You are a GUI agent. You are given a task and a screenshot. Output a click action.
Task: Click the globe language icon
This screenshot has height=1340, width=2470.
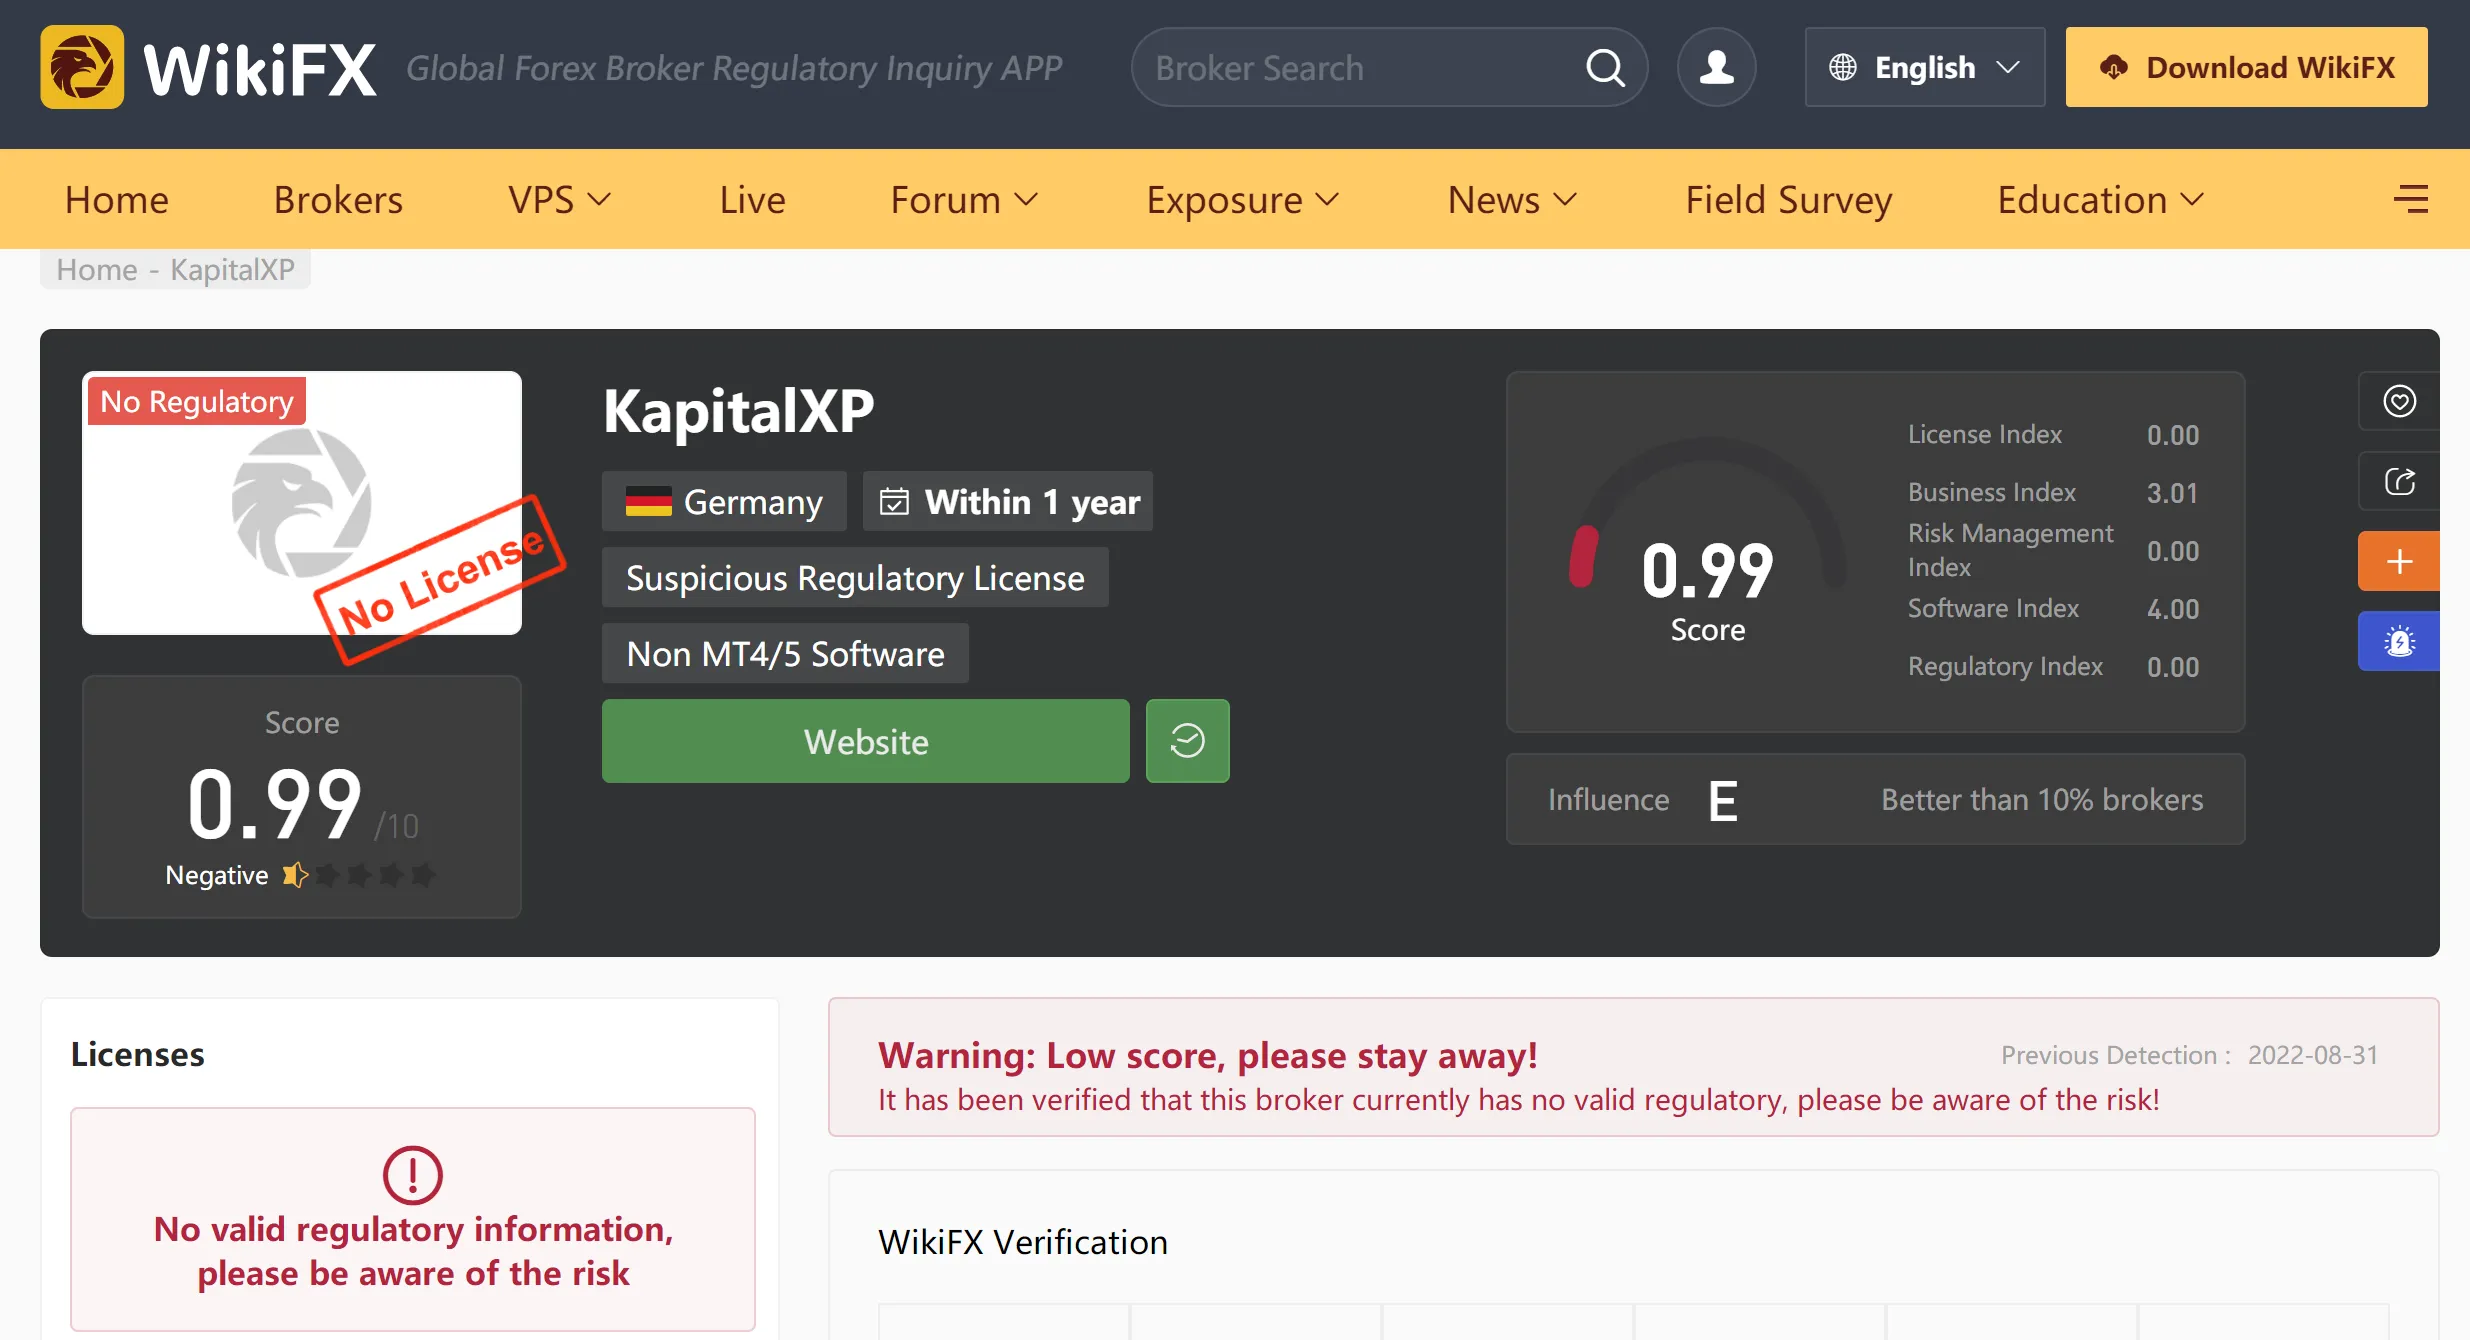point(1843,67)
